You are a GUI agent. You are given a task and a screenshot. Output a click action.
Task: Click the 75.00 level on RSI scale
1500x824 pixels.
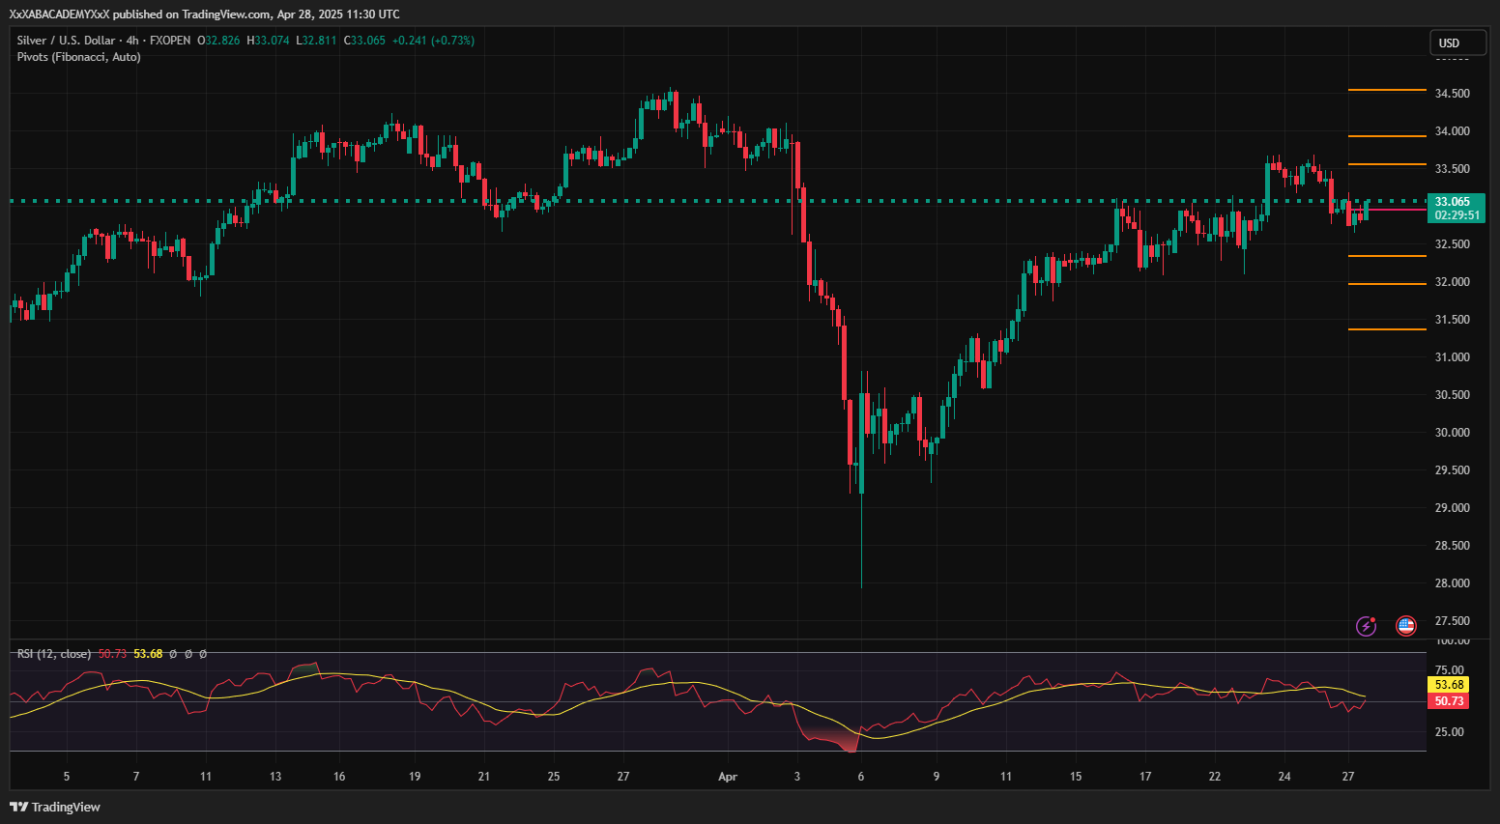click(1449, 670)
